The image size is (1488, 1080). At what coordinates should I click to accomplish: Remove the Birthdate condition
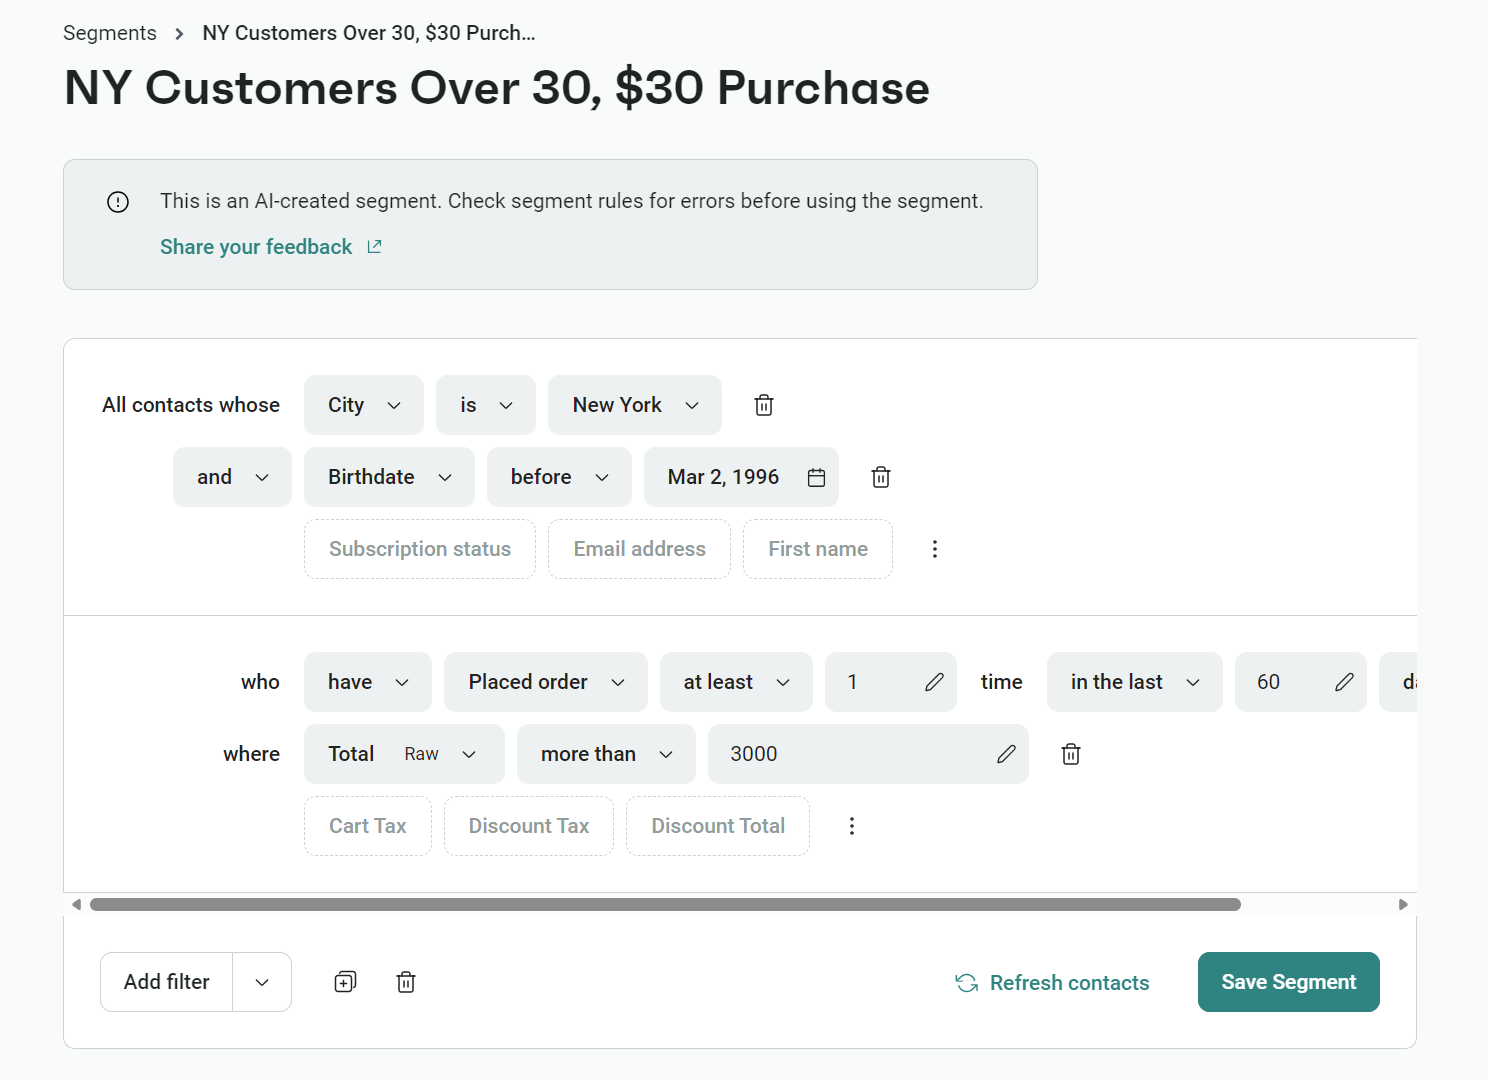pyautogui.click(x=880, y=477)
